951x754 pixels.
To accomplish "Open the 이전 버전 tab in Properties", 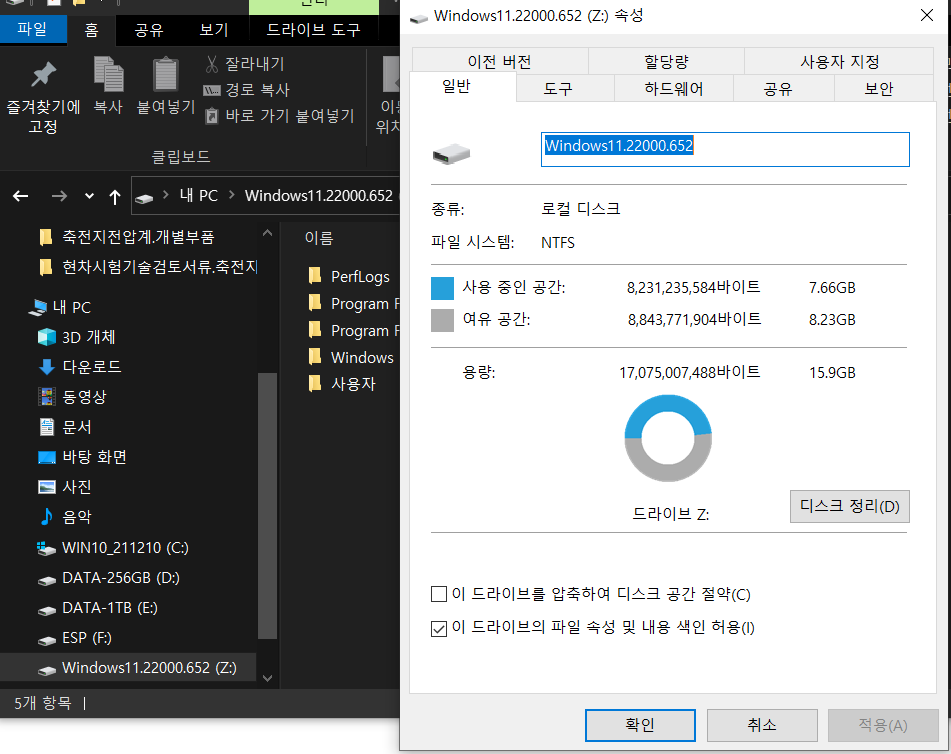I will point(500,61).
